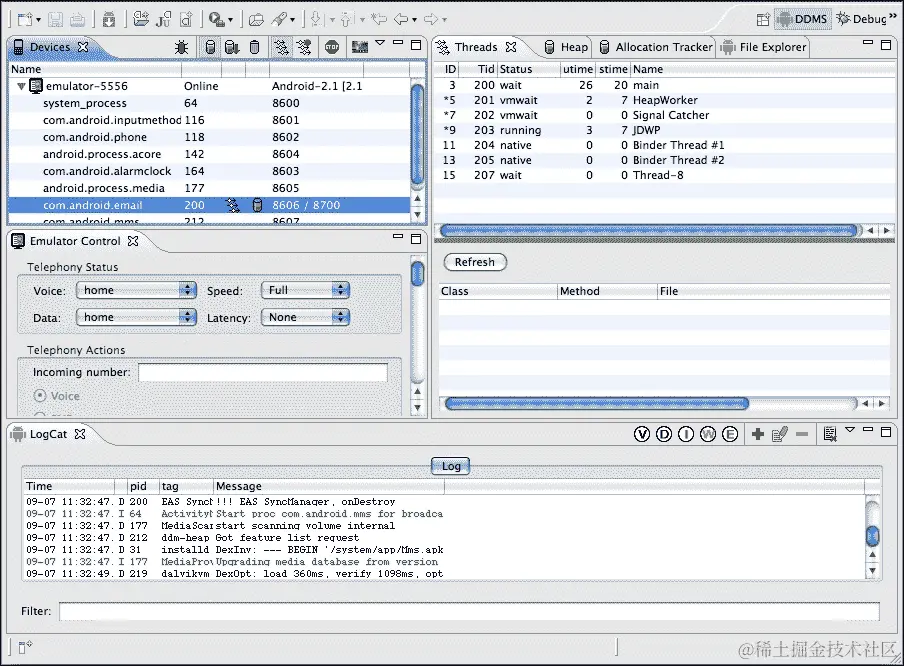Toggle Update Threads icon in Devices toolbar

[x=281, y=47]
